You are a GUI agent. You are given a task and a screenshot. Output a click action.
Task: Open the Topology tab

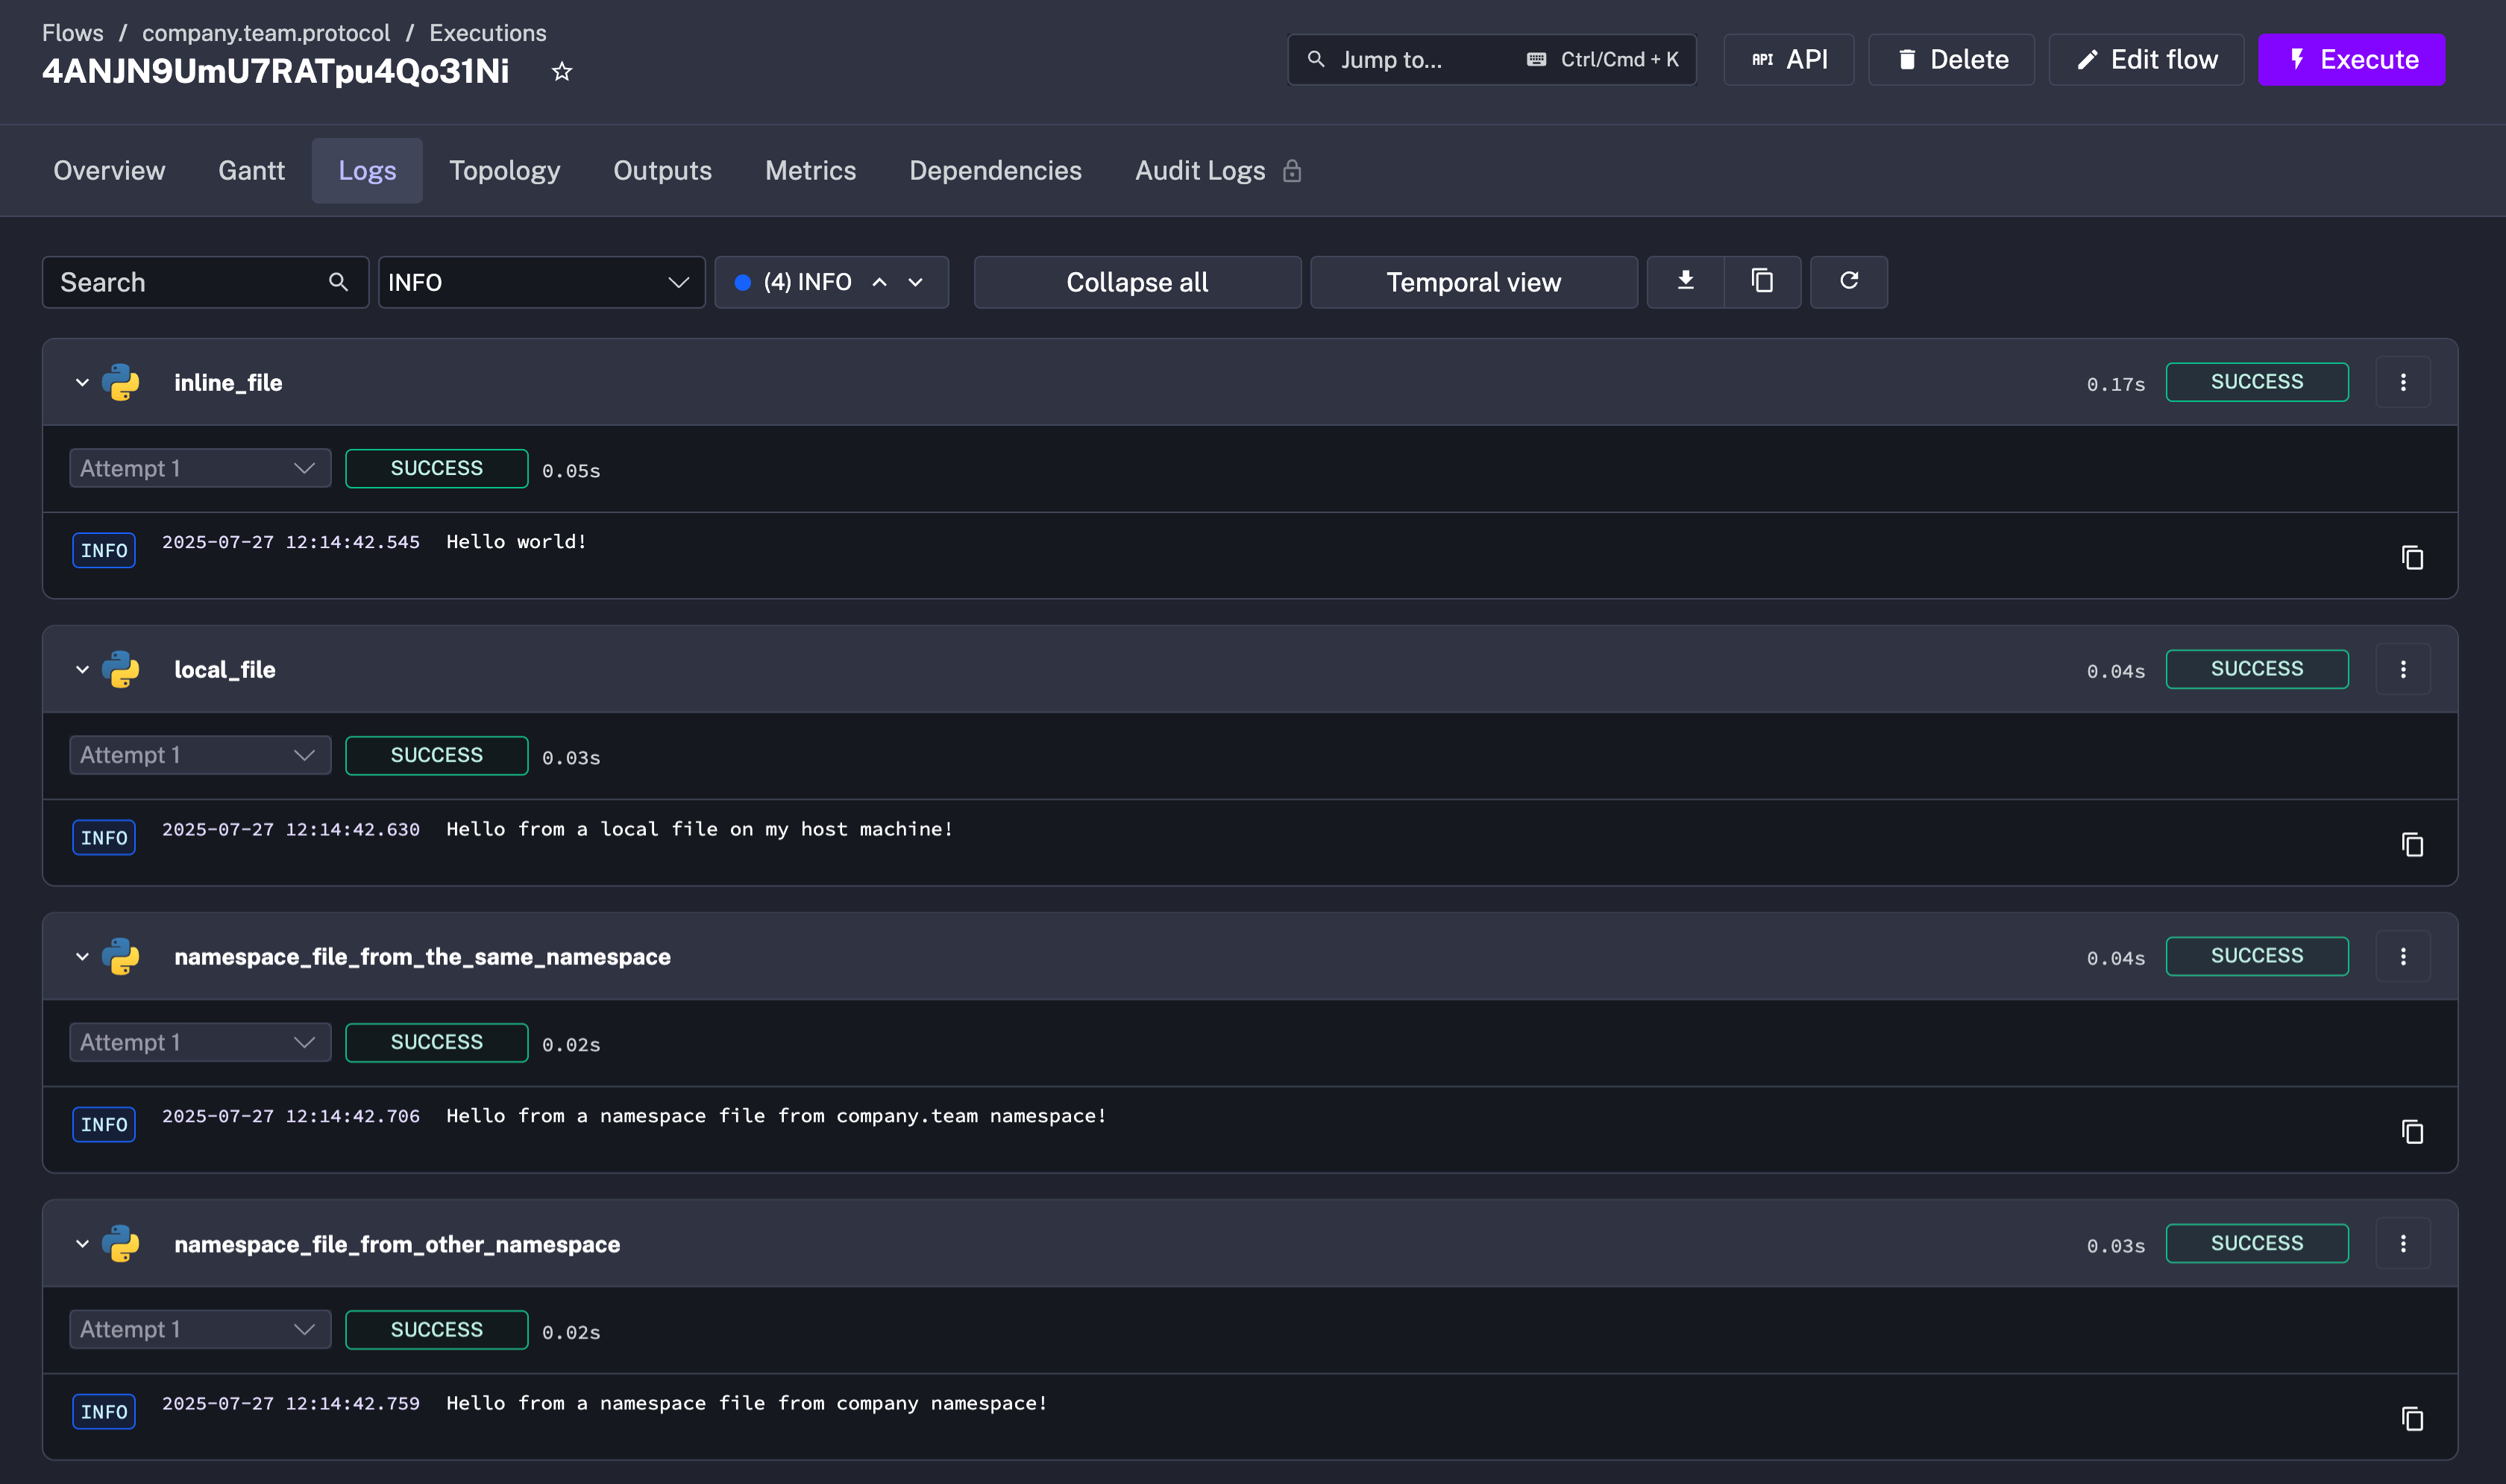tap(504, 171)
